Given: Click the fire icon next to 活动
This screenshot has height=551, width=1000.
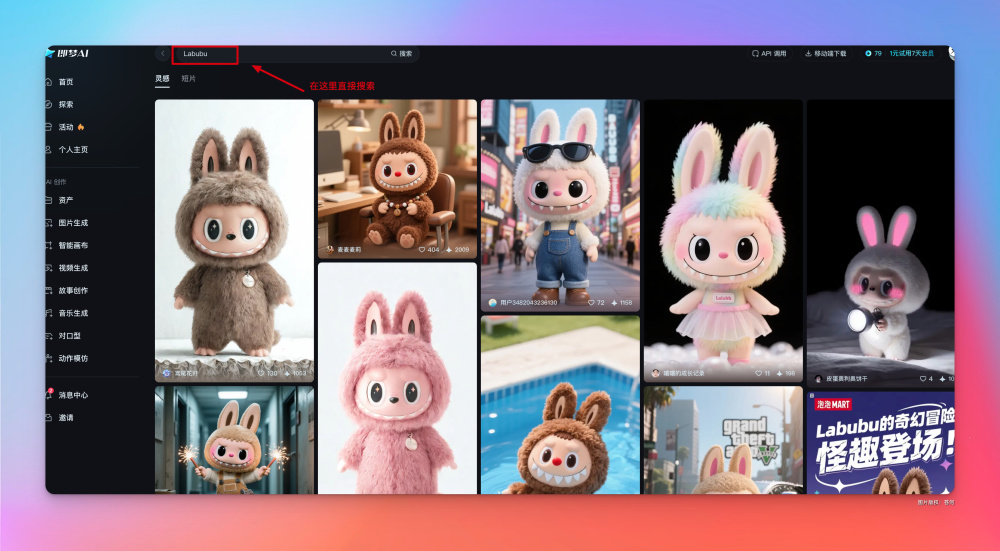Looking at the screenshot, I should [x=80, y=127].
